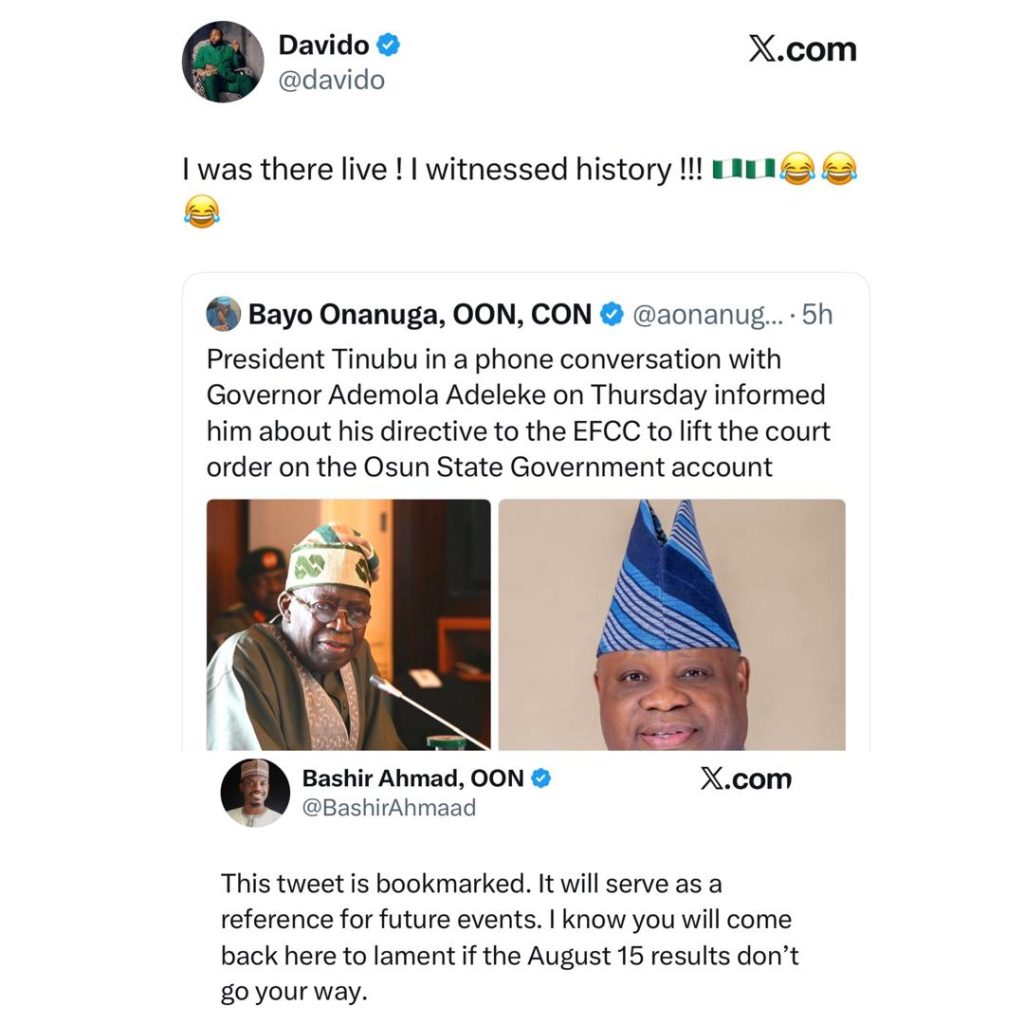Open the 5h timestamp on quoted tweet
The width and height of the screenshot is (1024, 1024).
818,315
